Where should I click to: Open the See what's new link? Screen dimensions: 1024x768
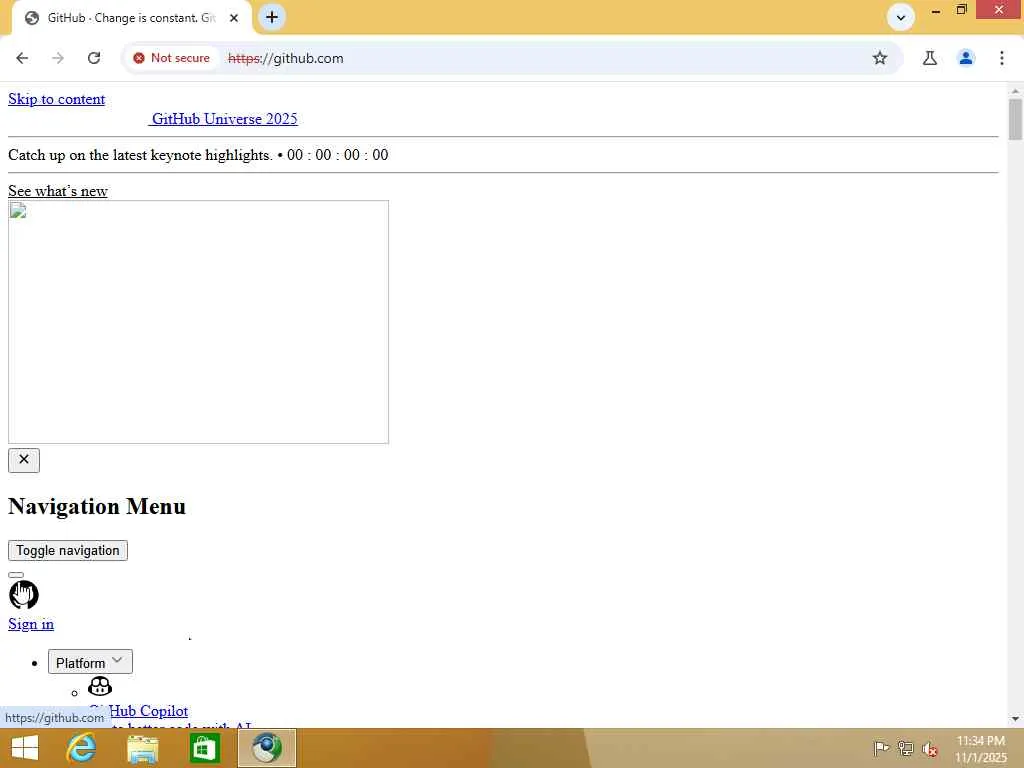[57, 191]
